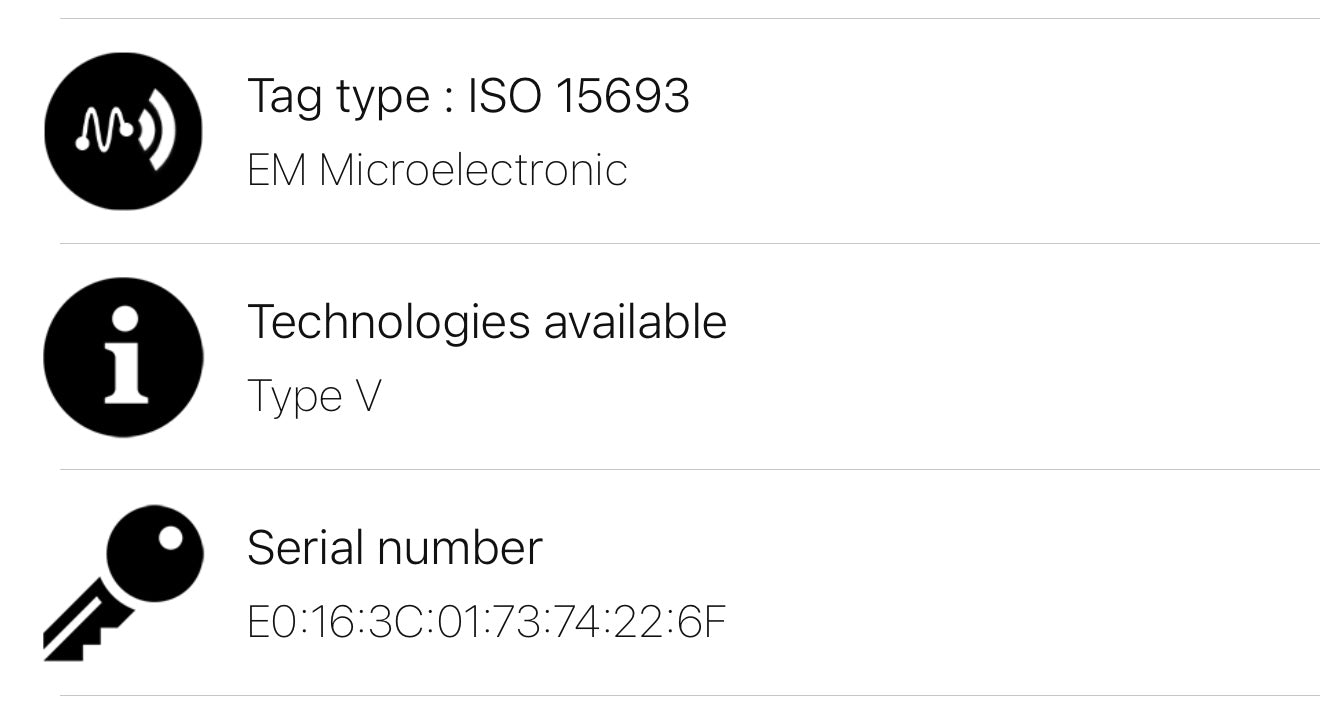Click the "EM Microelectronic" manufacturer text
This screenshot has height=721, width=1320.
point(437,170)
